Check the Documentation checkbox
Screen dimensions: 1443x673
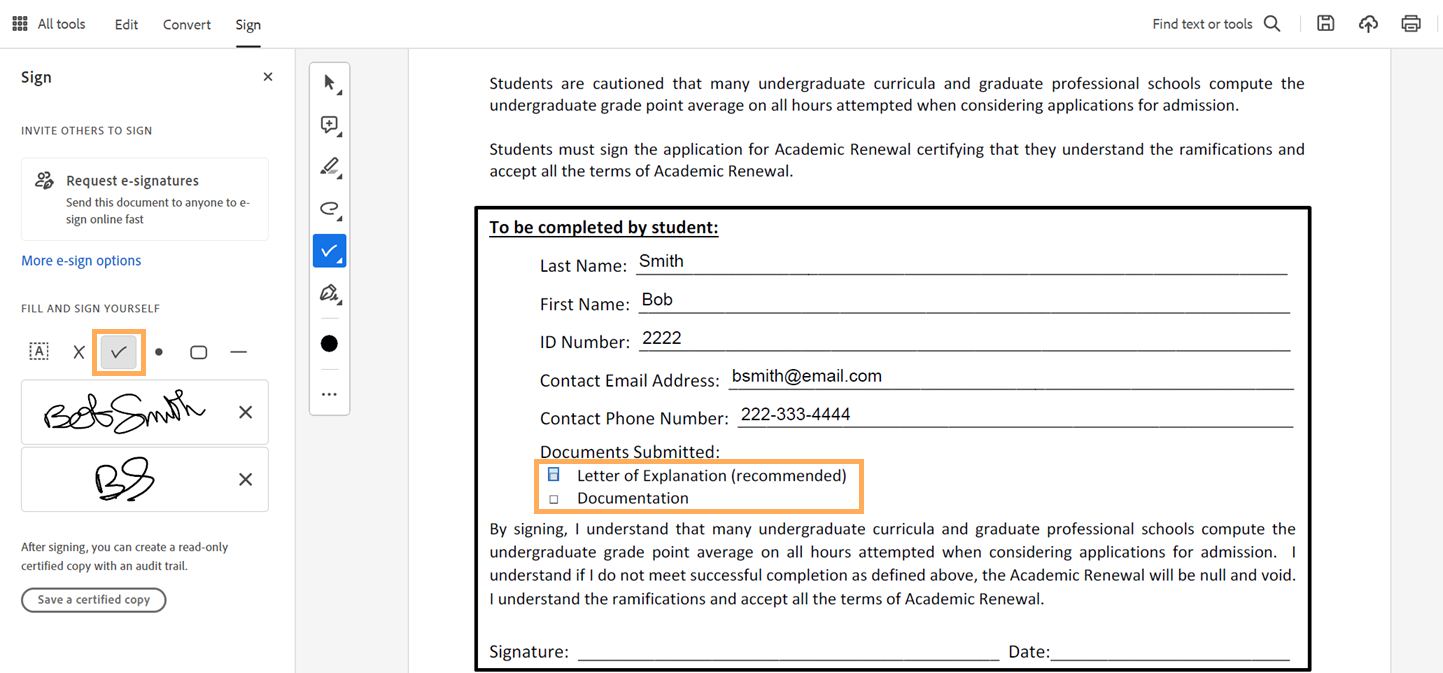(x=553, y=498)
